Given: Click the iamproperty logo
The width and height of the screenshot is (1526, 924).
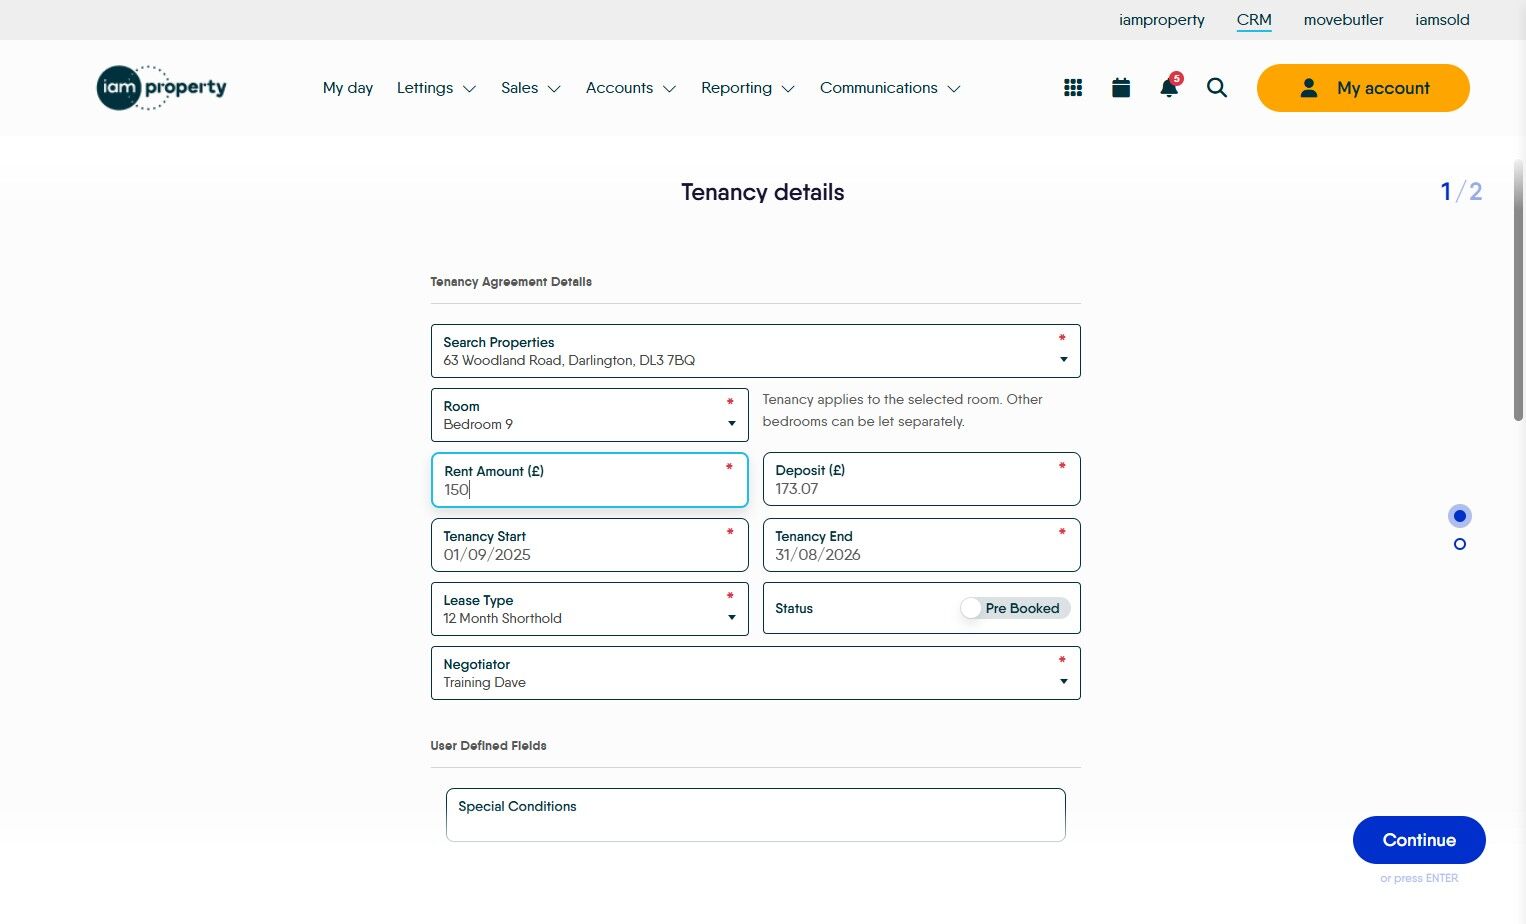Looking at the screenshot, I should [162, 88].
